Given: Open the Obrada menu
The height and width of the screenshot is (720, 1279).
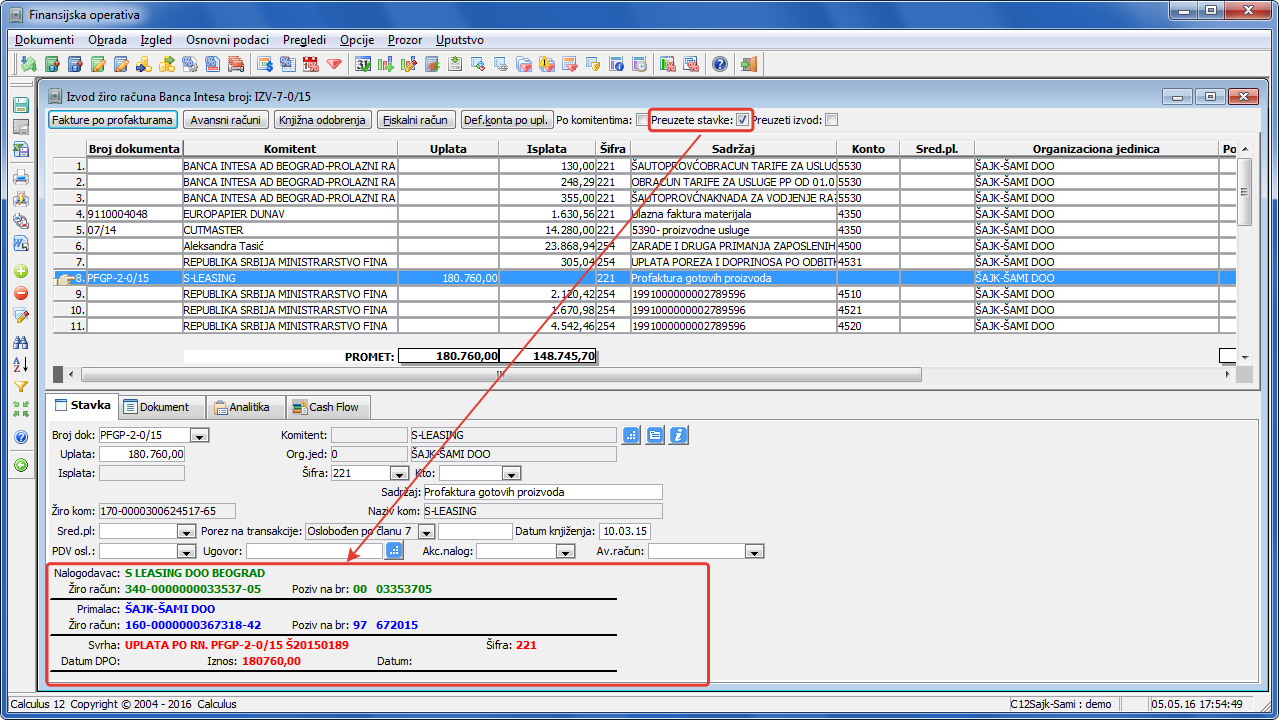Looking at the screenshot, I should pyautogui.click(x=107, y=40).
